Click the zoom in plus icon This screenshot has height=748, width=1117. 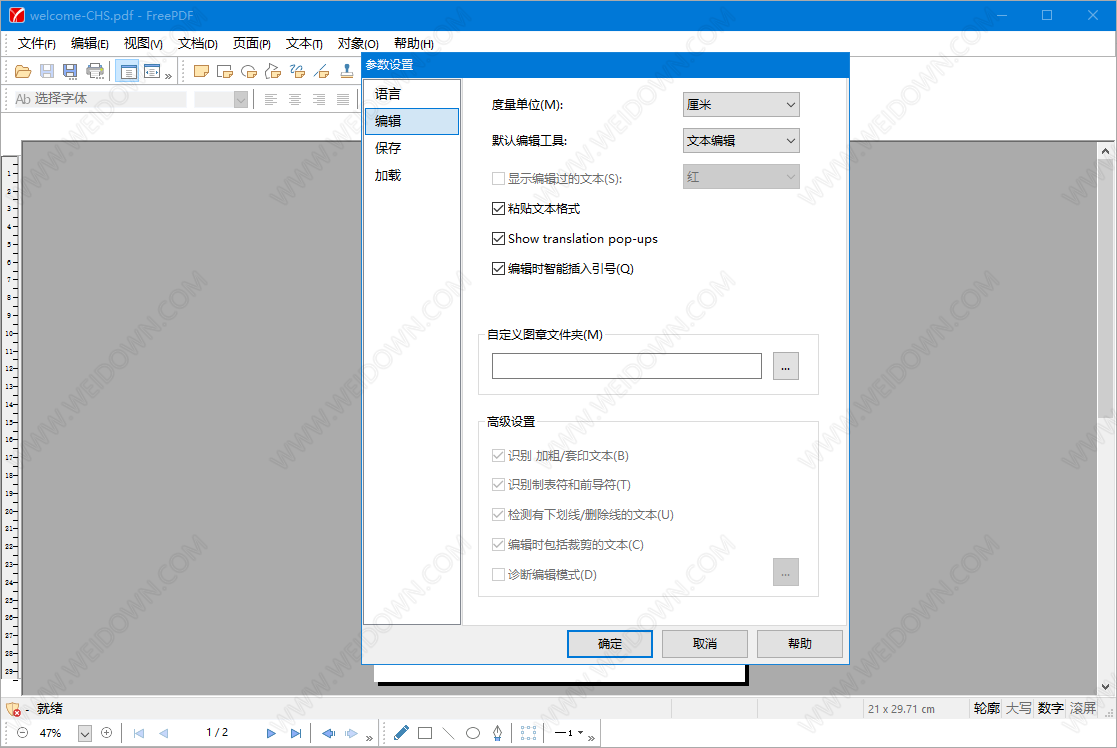point(106,733)
